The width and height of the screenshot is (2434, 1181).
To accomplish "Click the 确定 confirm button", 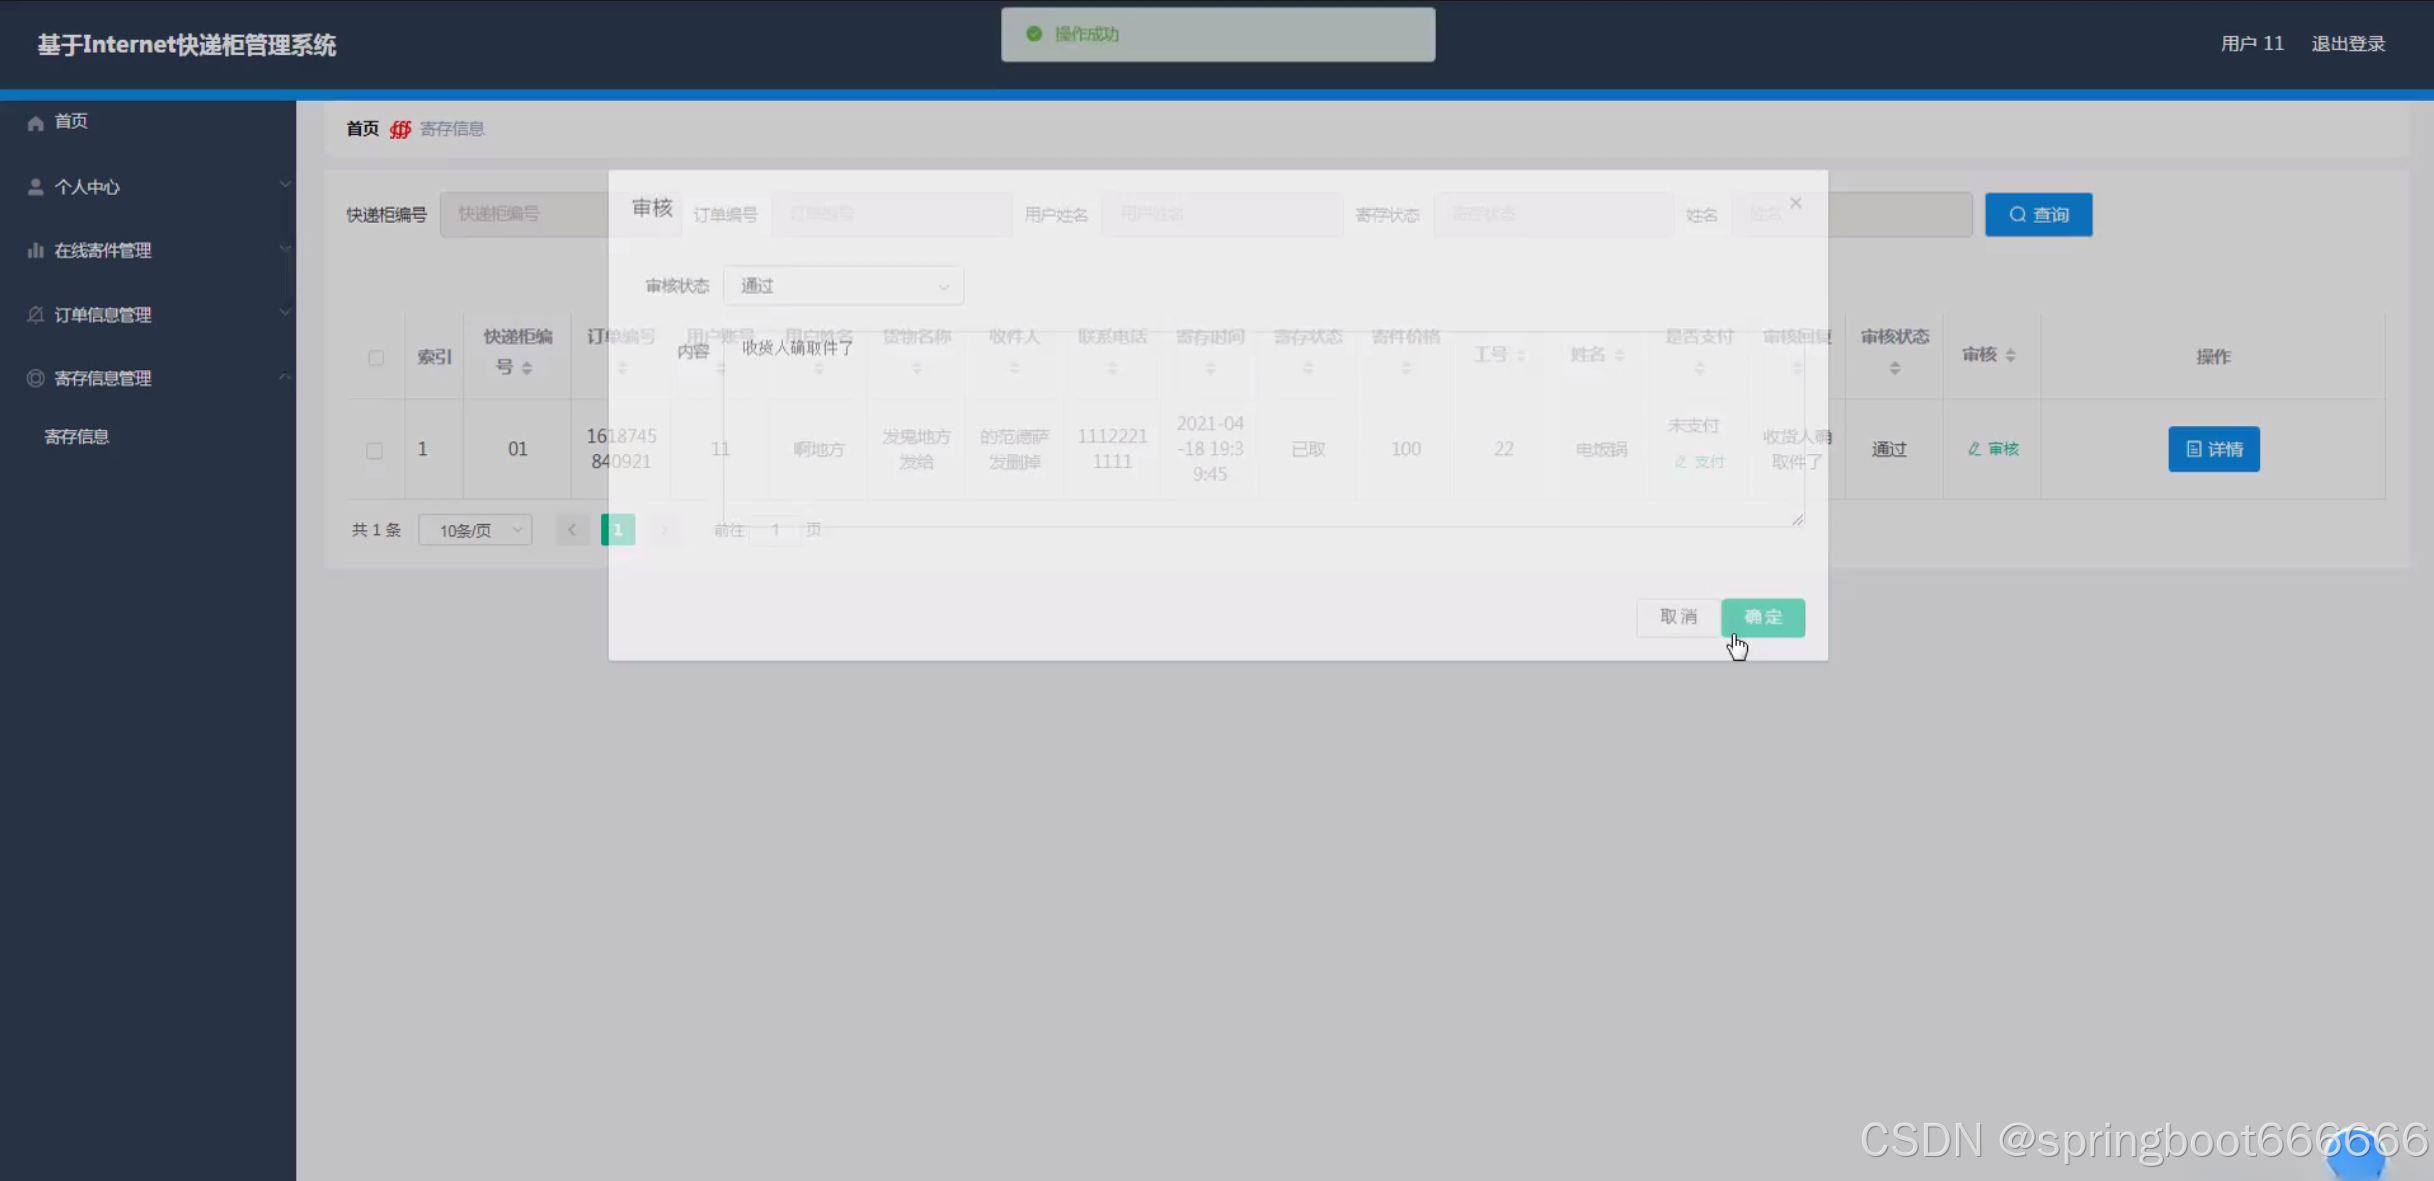I will pyautogui.click(x=1762, y=617).
